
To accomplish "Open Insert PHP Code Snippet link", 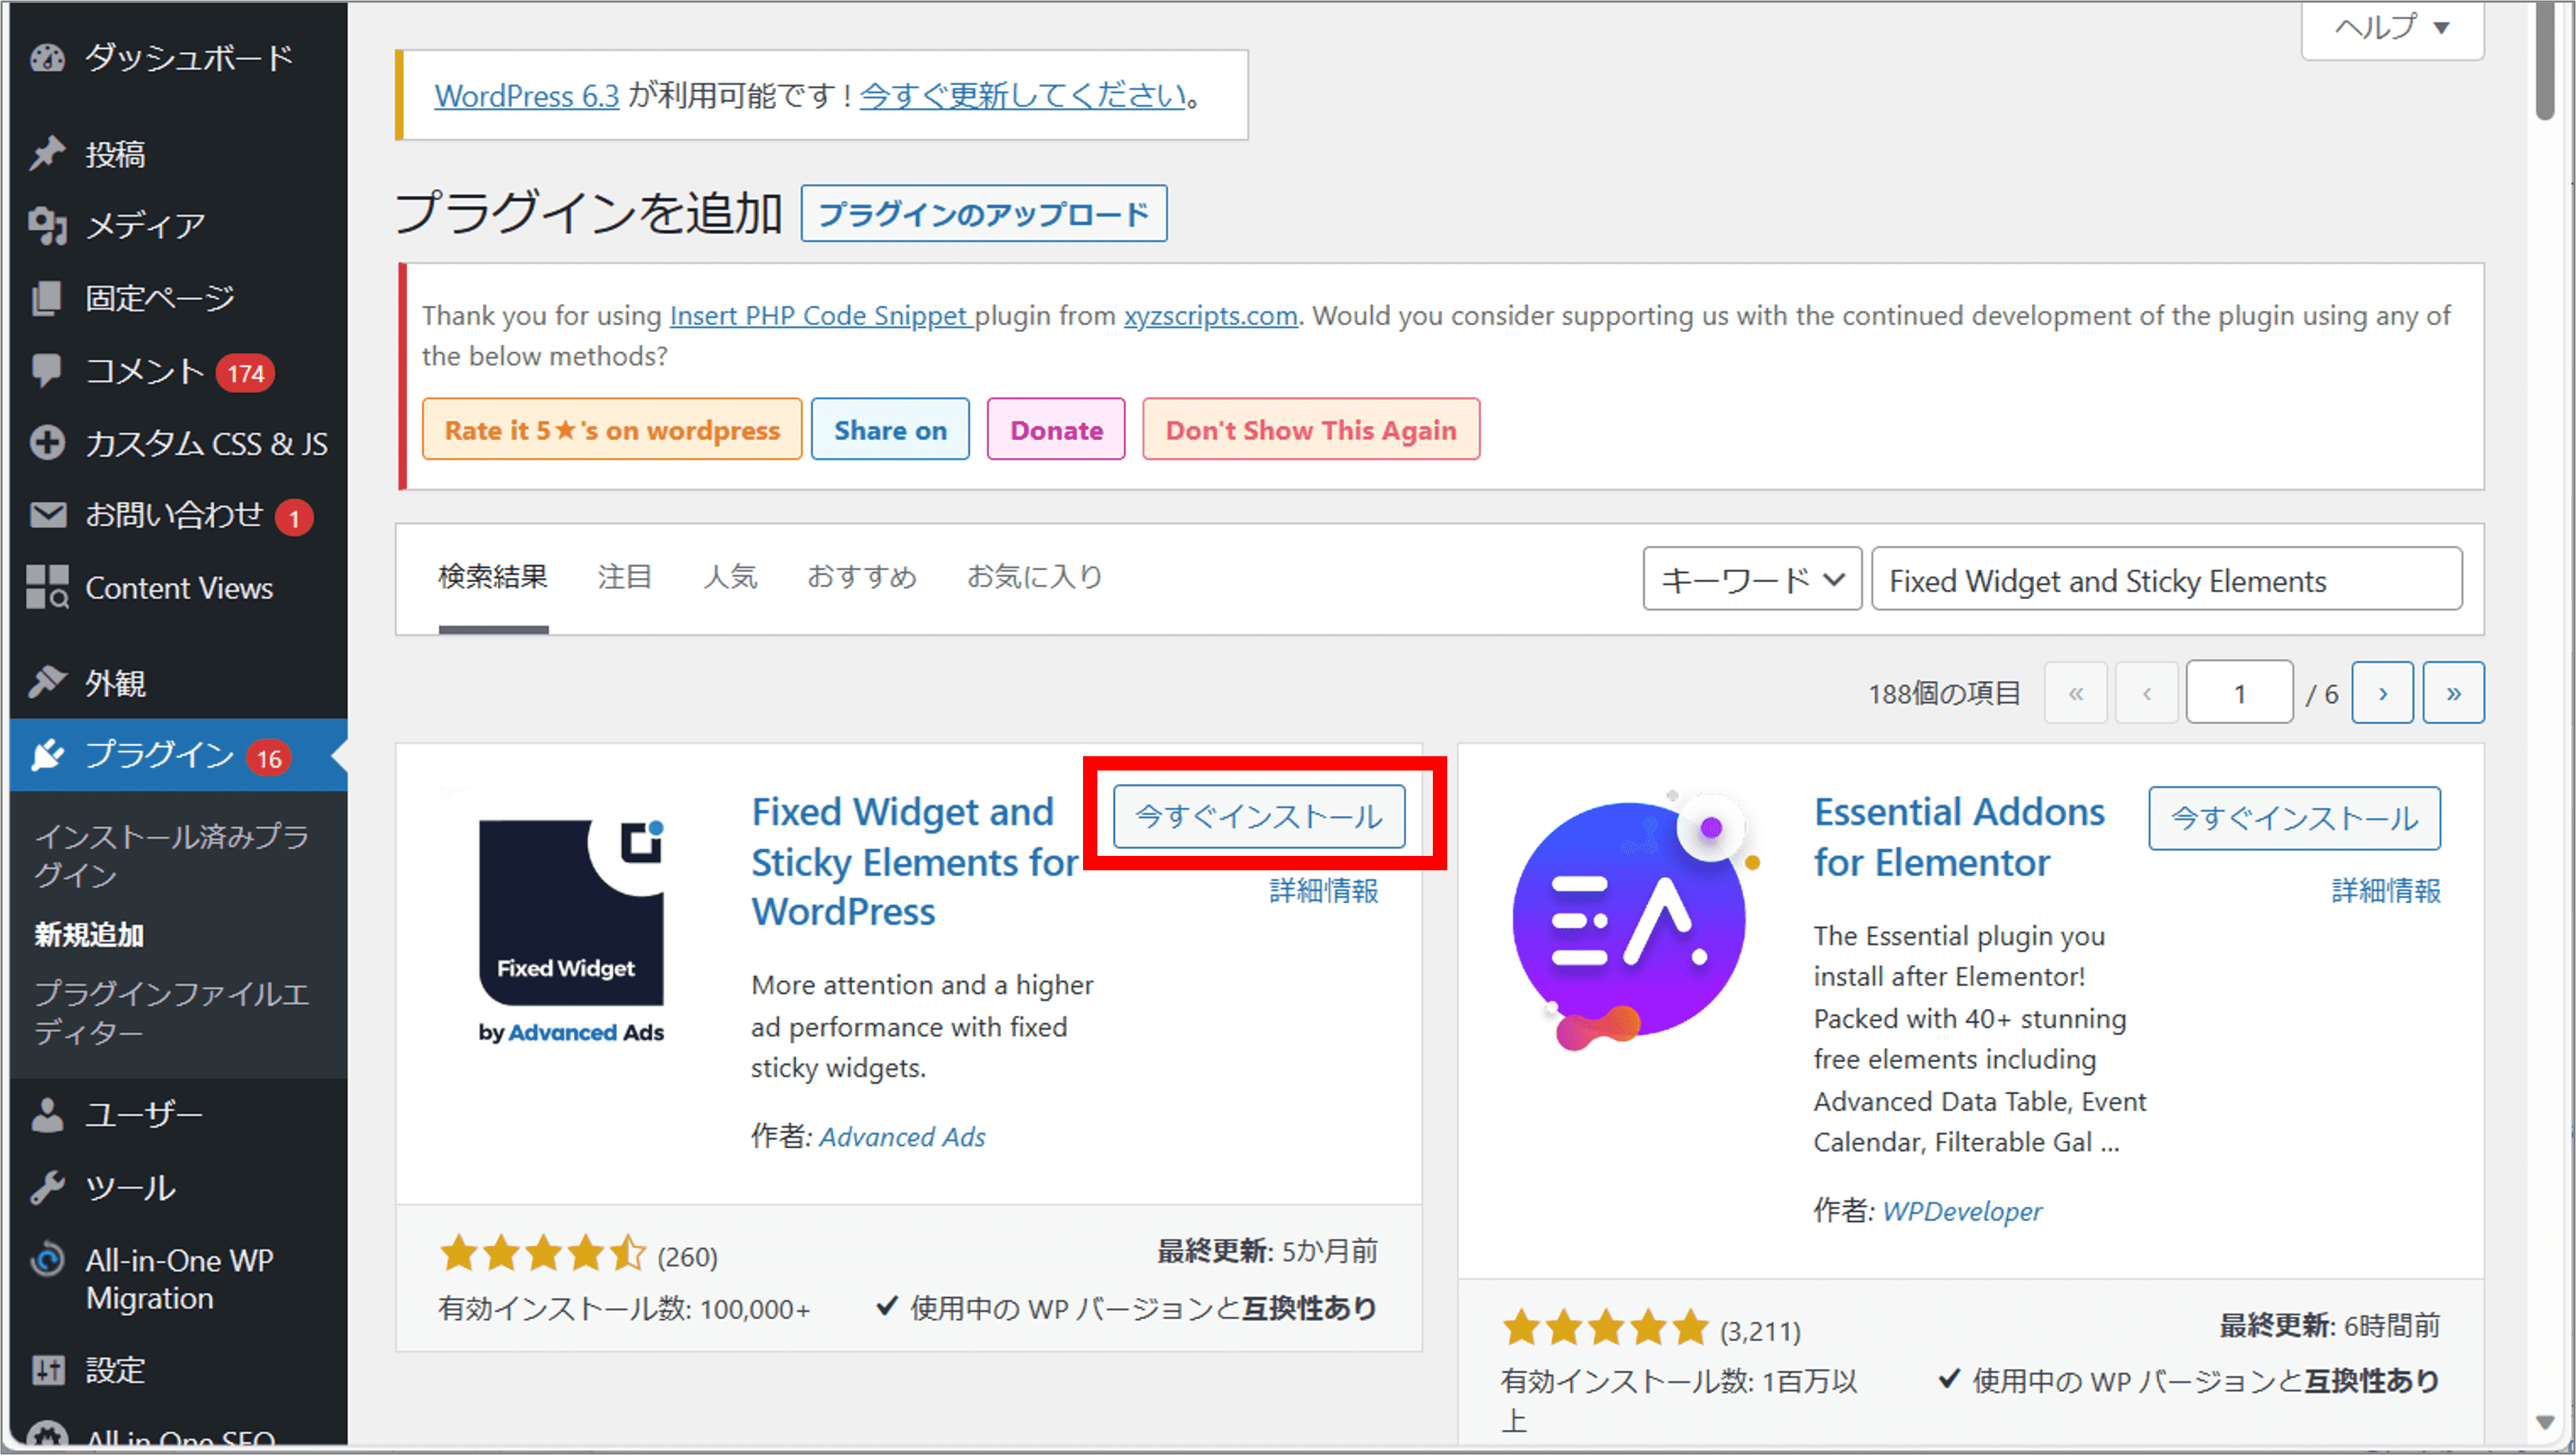I will (821, 315).
